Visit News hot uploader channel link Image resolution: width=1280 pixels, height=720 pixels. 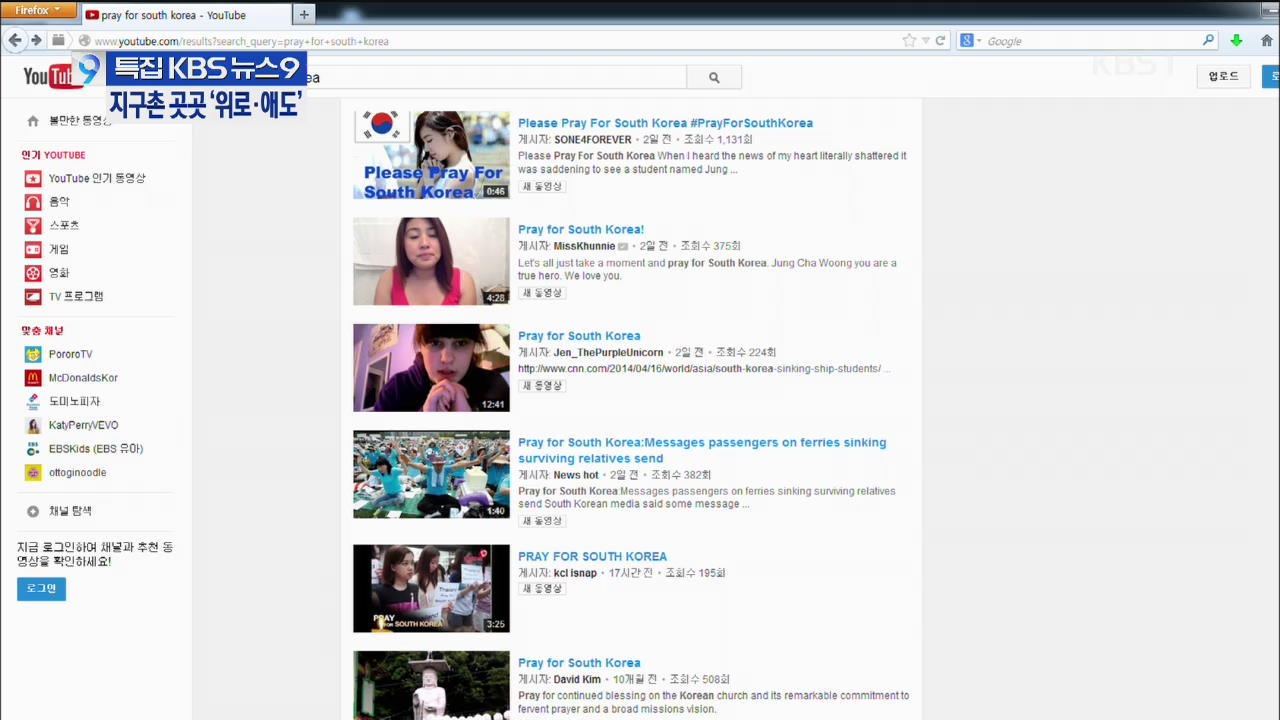(x=576, y=475)
